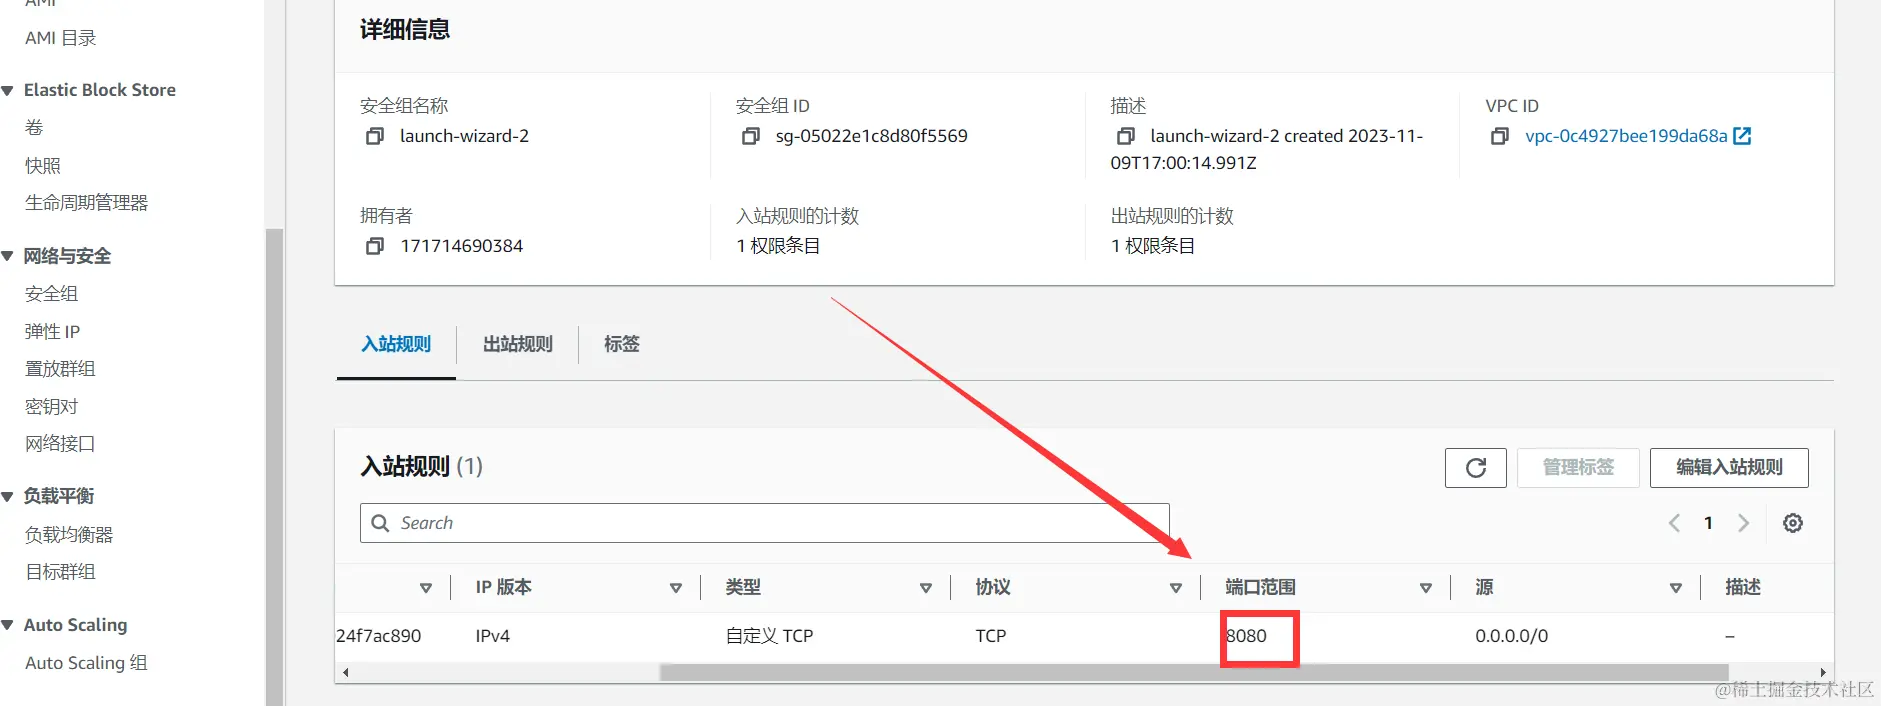Click TCP protocol cell
The width and height of the screenshot is (1881, 706).
click(991, 636)
